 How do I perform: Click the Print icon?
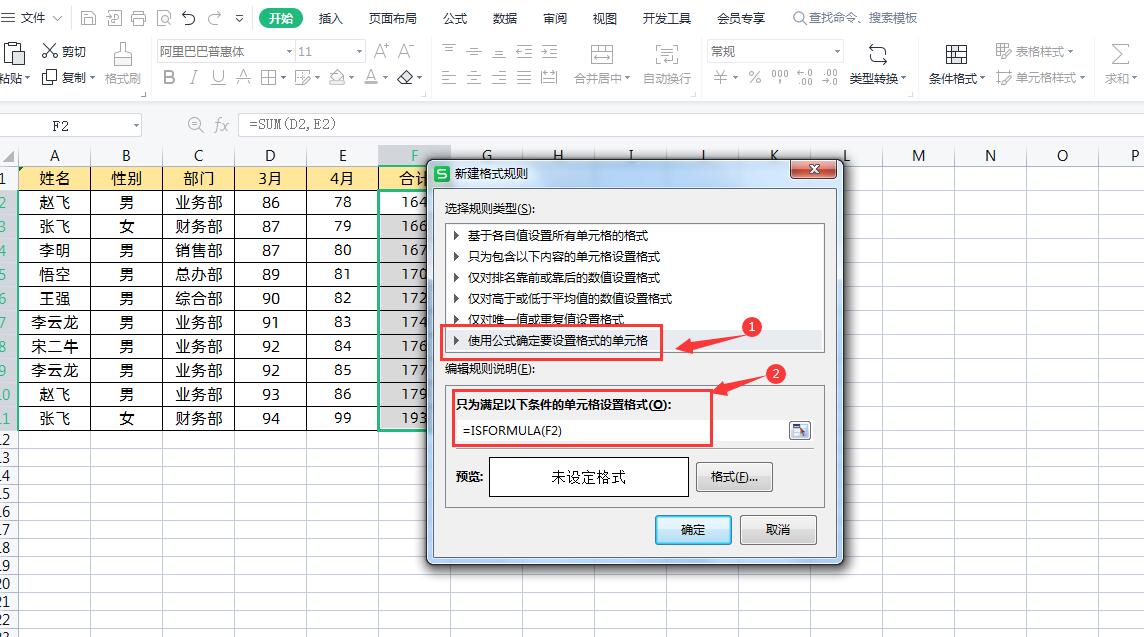[138, 18]
